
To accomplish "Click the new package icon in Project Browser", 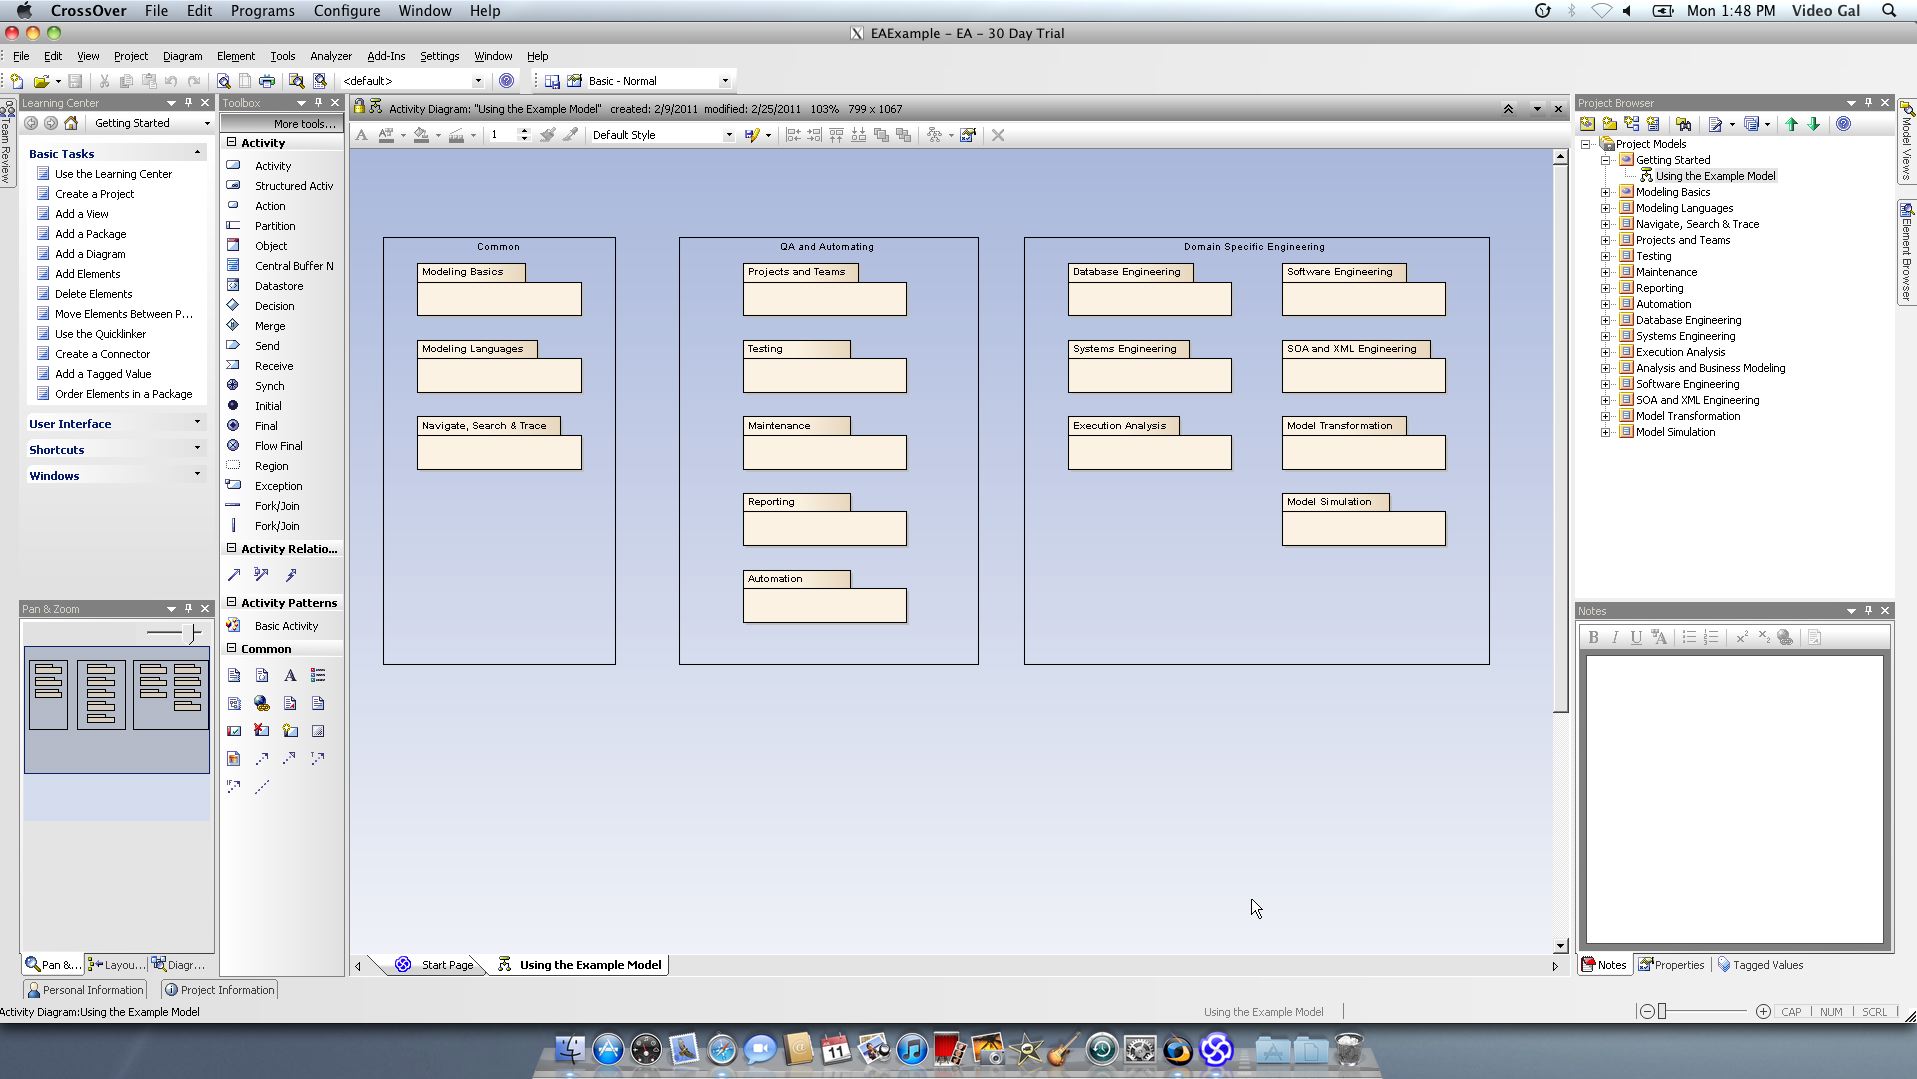I will pyautogui.click(x=1609, y=124).
